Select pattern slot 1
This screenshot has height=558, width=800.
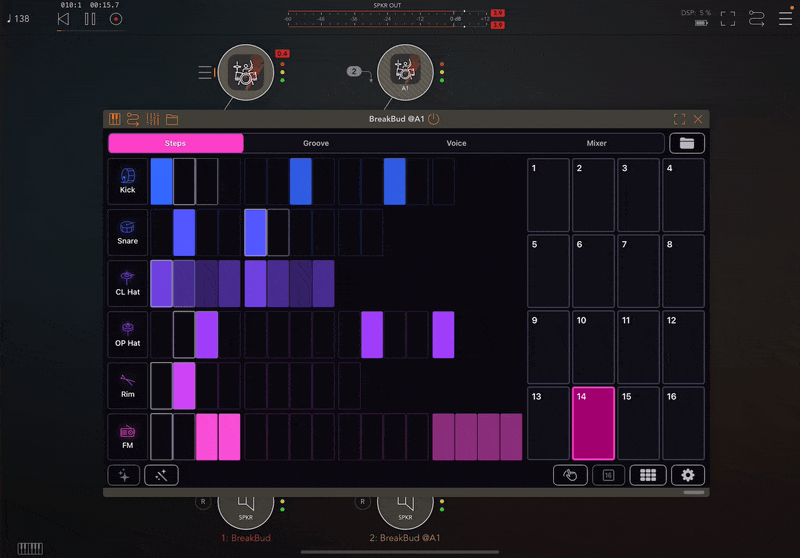(x=548, y=195)
